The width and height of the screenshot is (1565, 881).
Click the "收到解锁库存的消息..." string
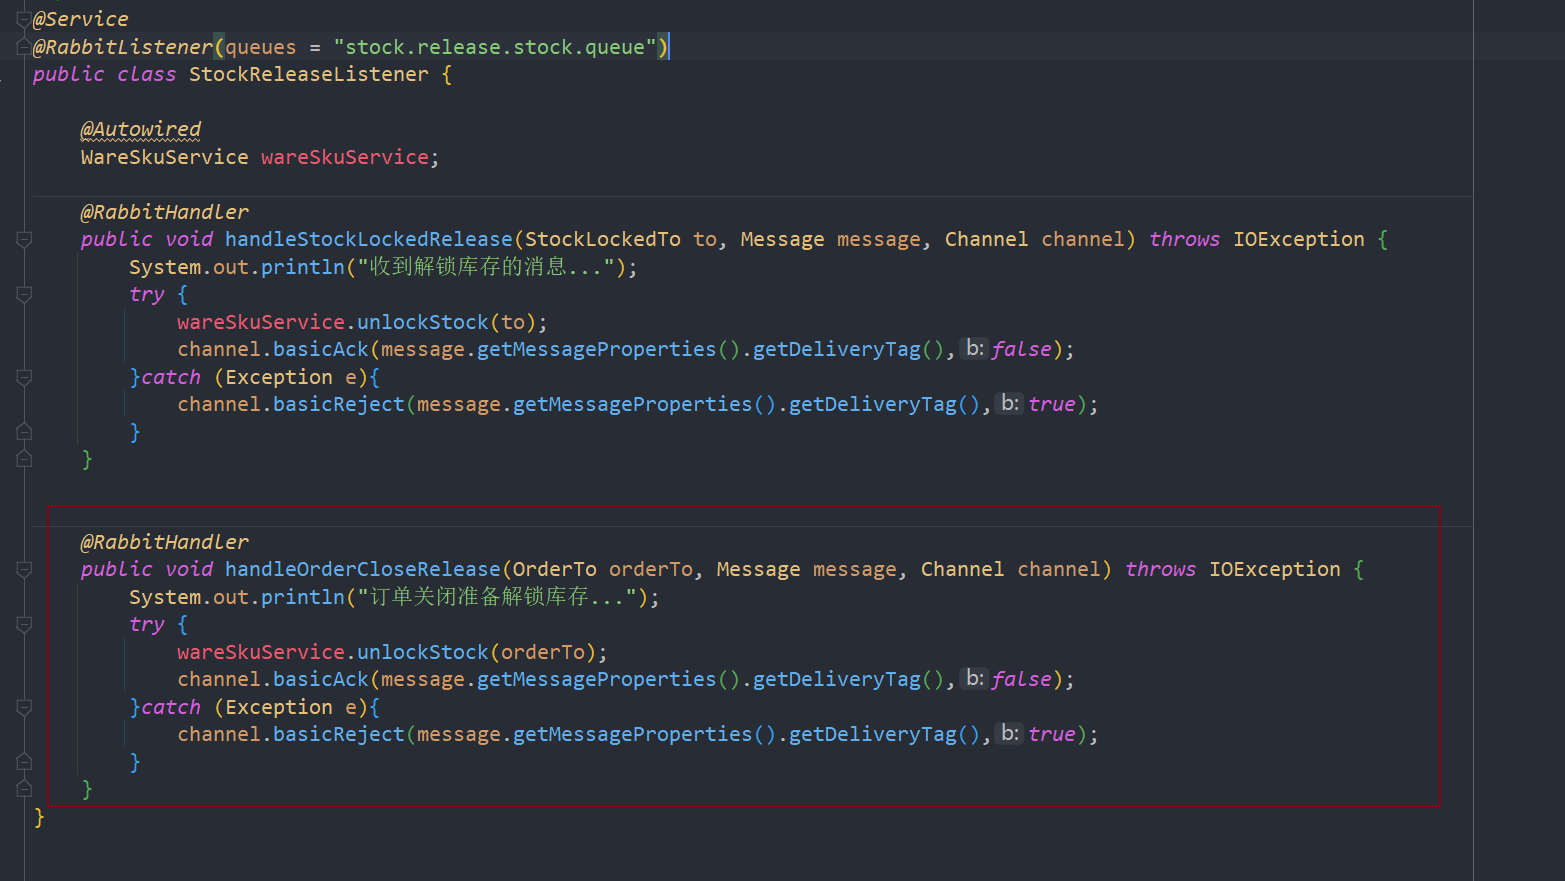click(488, 267)
